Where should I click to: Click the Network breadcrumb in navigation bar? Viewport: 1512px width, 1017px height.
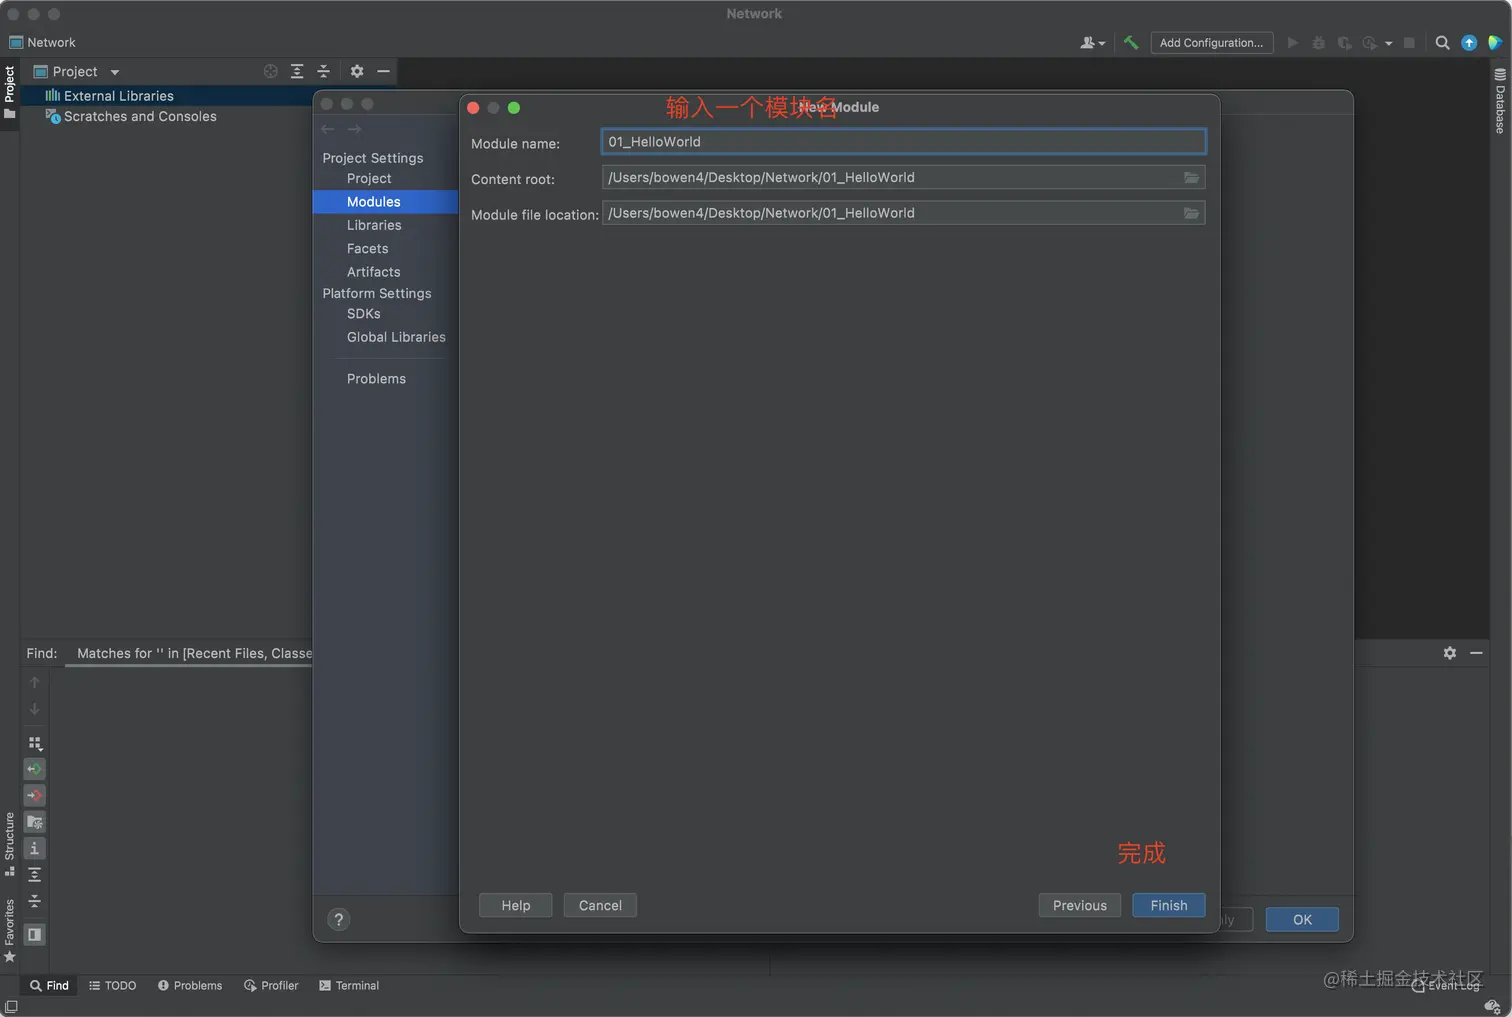(x=43, y=42)
